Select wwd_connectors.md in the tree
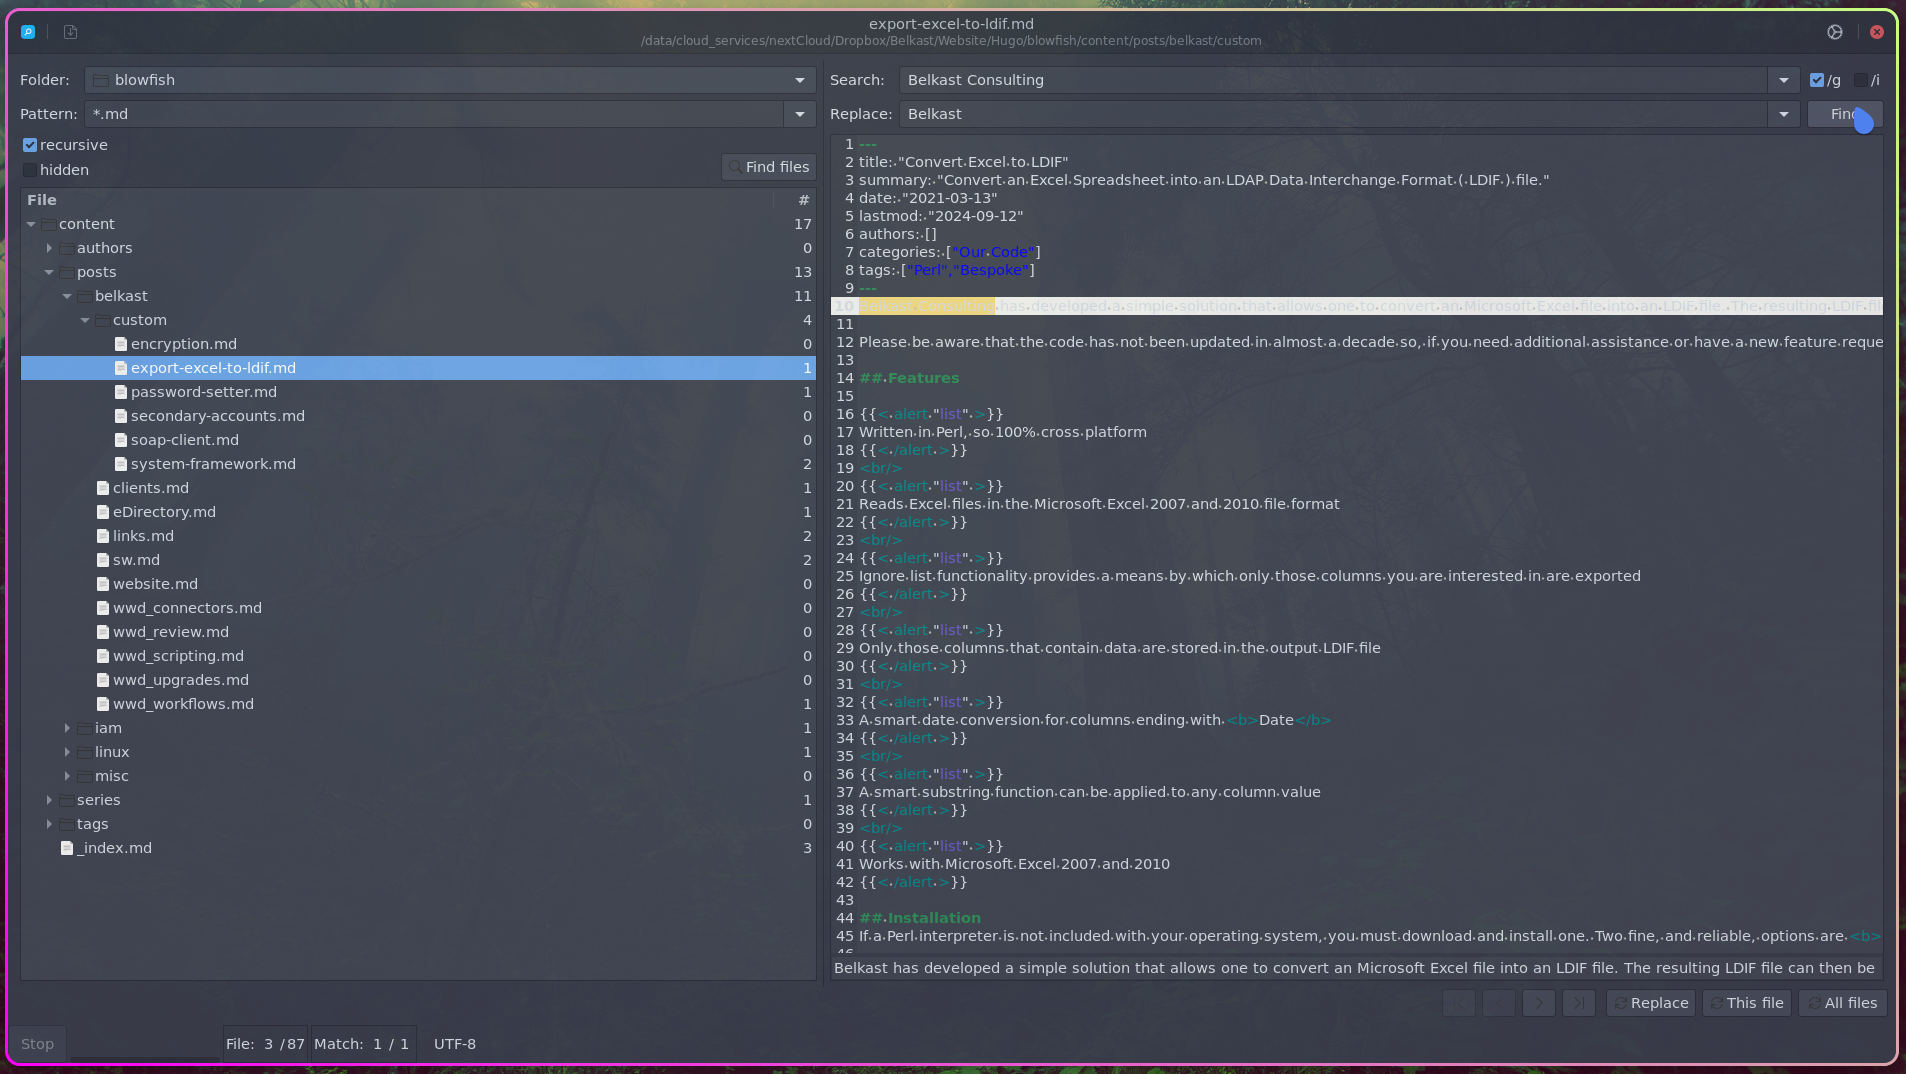This screenshot has width=1906, height=1074. tap(418, 608)
